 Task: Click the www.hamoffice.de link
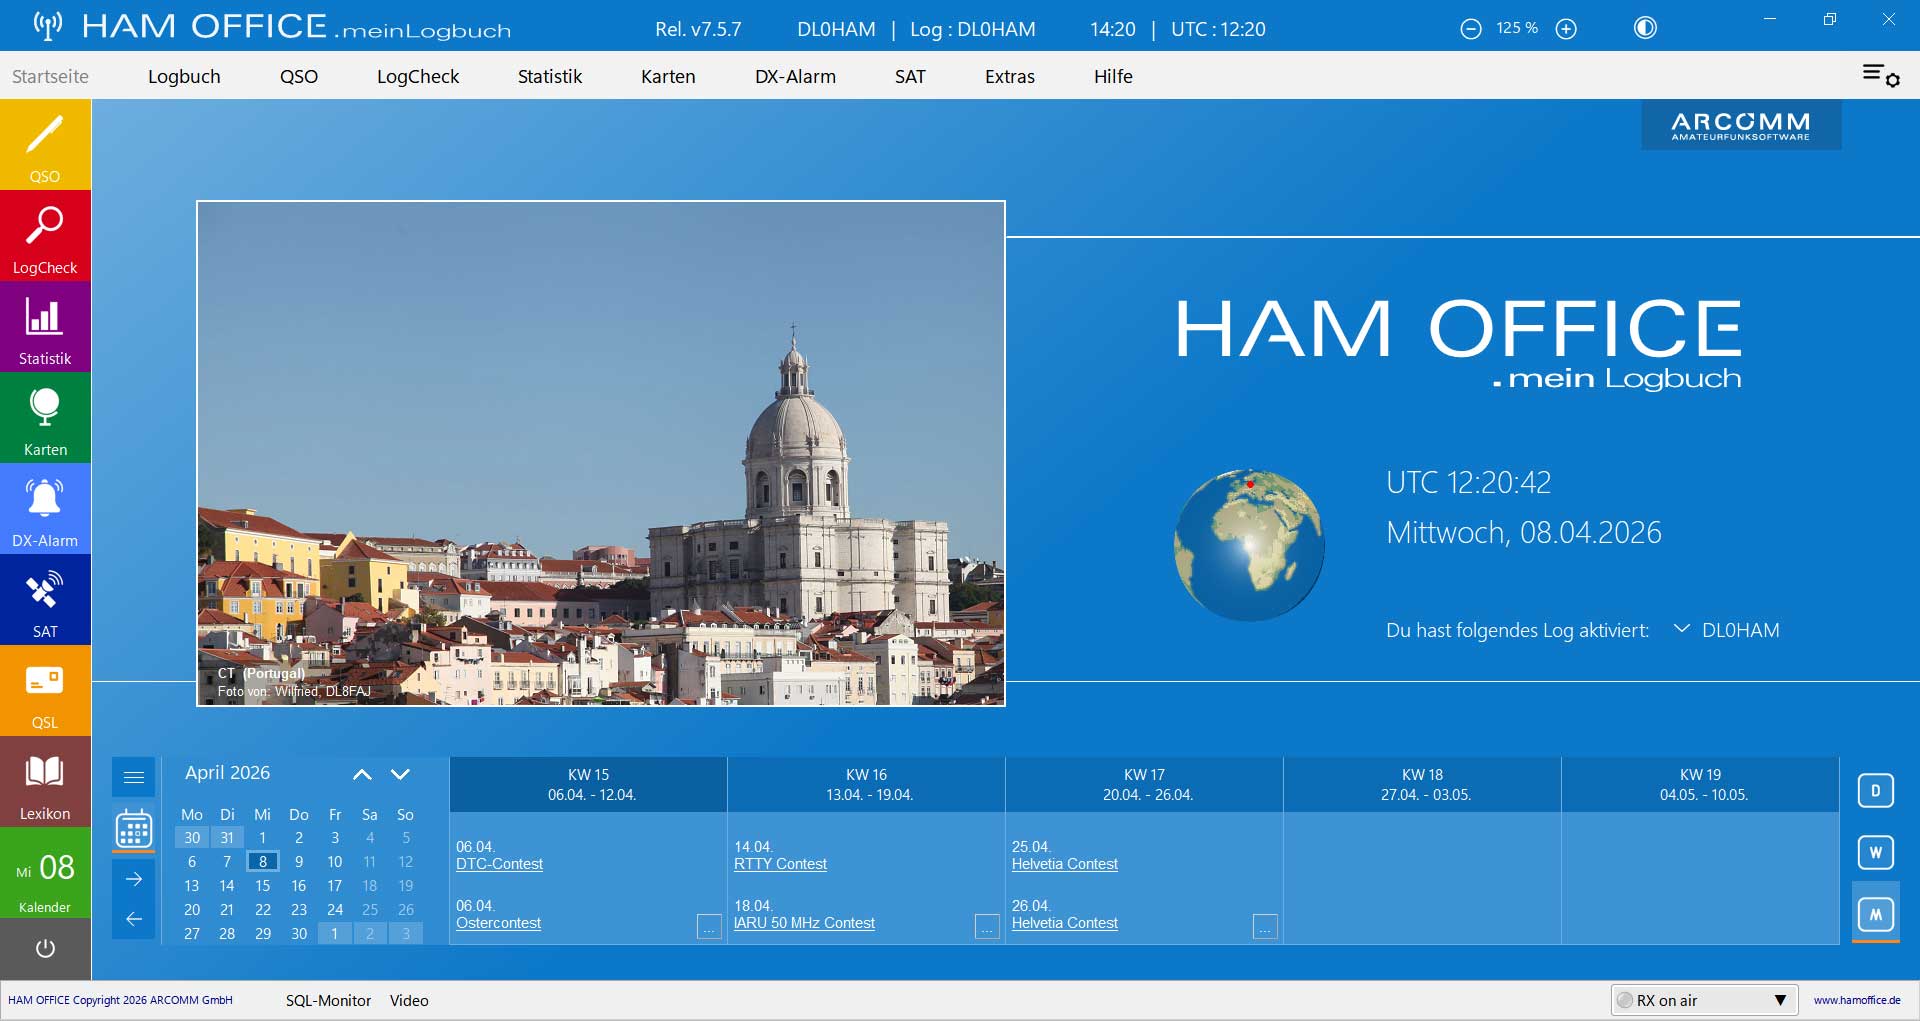(x=1856, y=1000)
